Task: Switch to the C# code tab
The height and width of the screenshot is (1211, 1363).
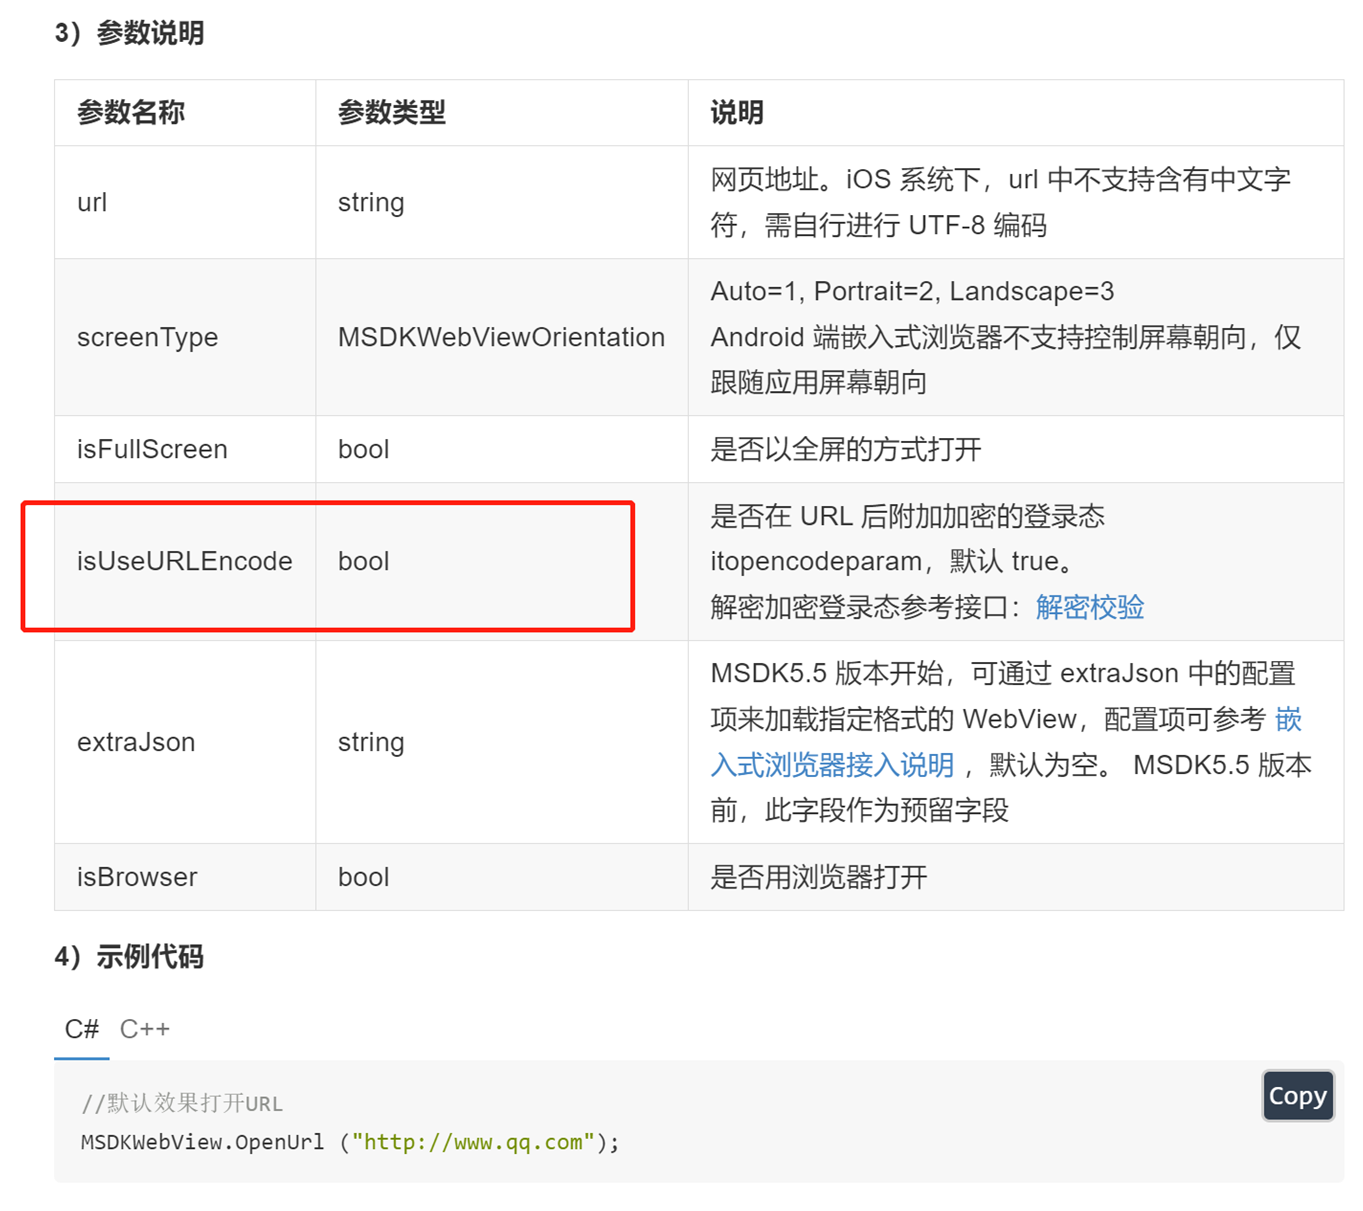Action: pyautogui.click(x=81, y=1029)
